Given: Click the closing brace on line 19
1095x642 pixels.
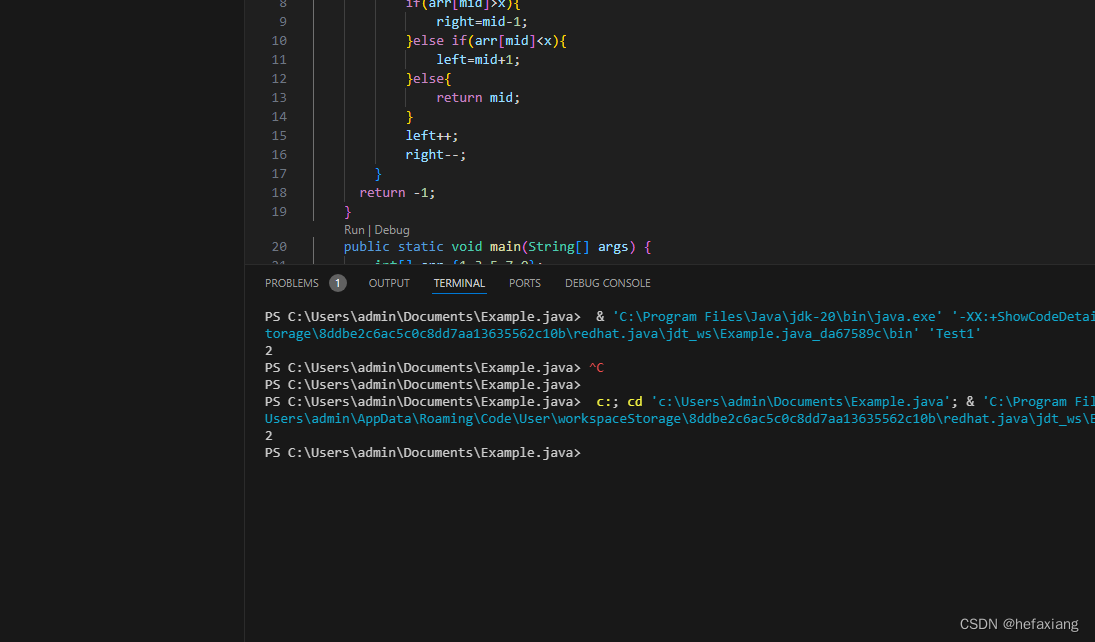Looking at the screenshot, I should coord(347,211).
